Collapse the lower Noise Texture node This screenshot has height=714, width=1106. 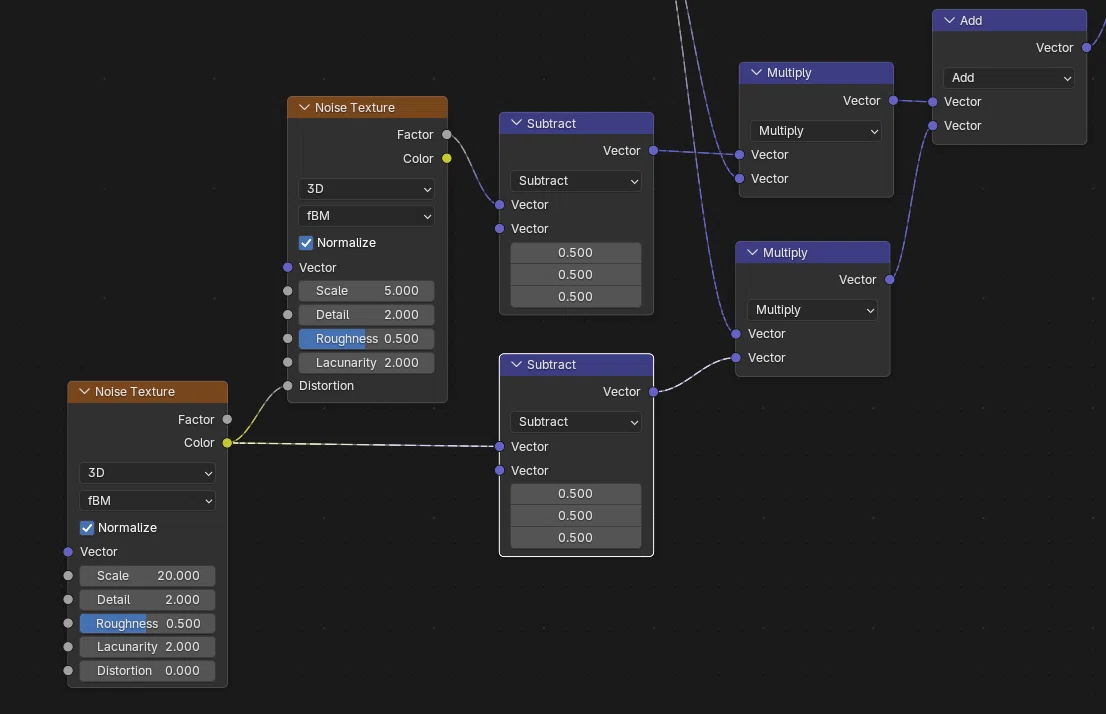click(x=85, y=391)
